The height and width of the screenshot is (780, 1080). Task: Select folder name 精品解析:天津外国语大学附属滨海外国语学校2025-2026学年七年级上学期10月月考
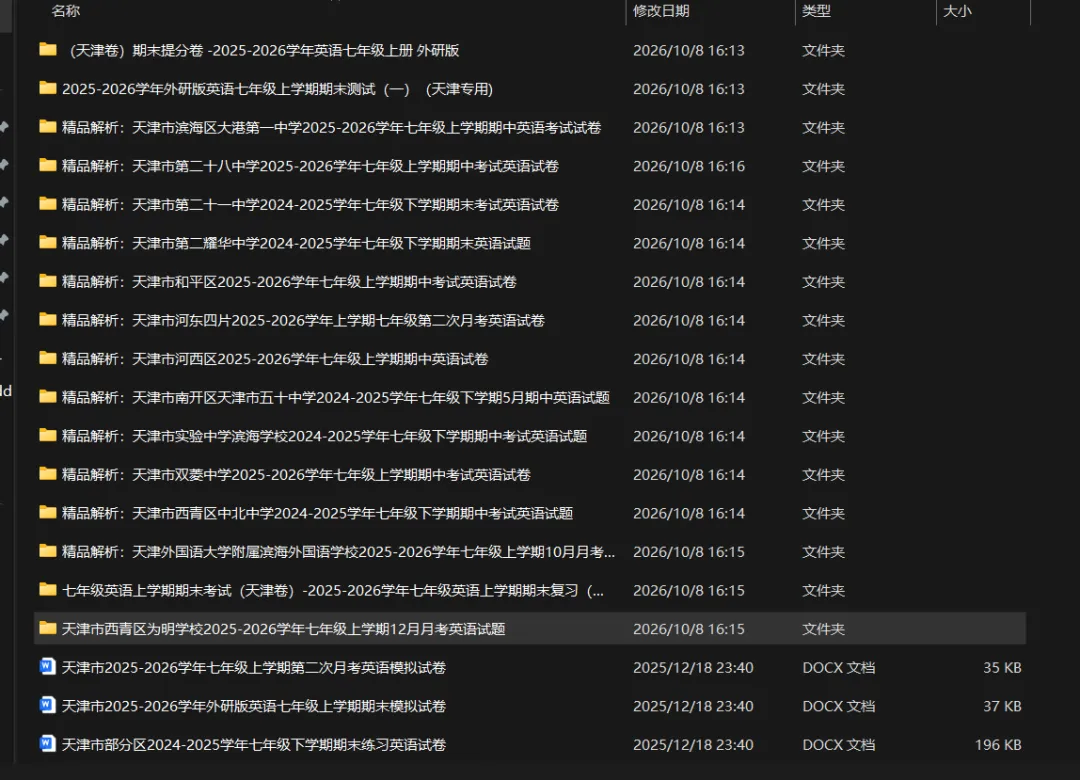pyautogui.click(x=338, y=552)
